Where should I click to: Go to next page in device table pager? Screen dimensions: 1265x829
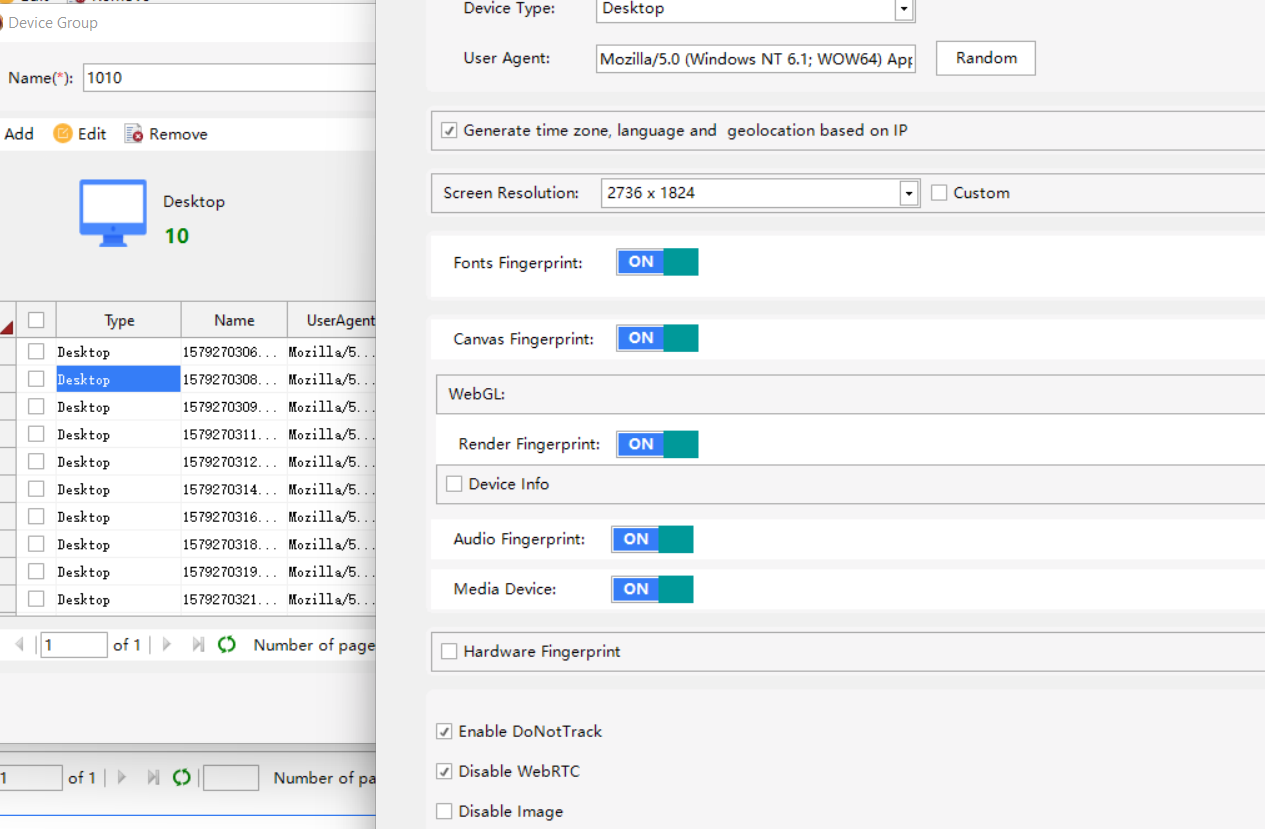[167, 645]
